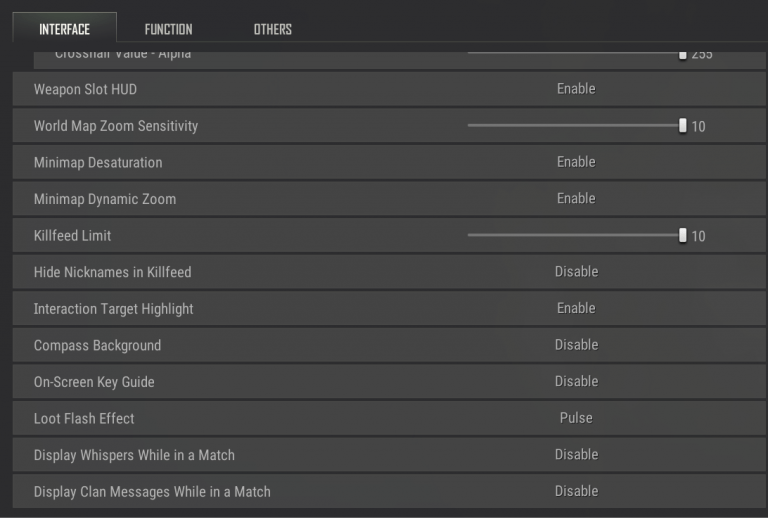Viewport: 768px width, 522px height.
Task: Open the OTHERS settings tab
Action: [272, 29]
